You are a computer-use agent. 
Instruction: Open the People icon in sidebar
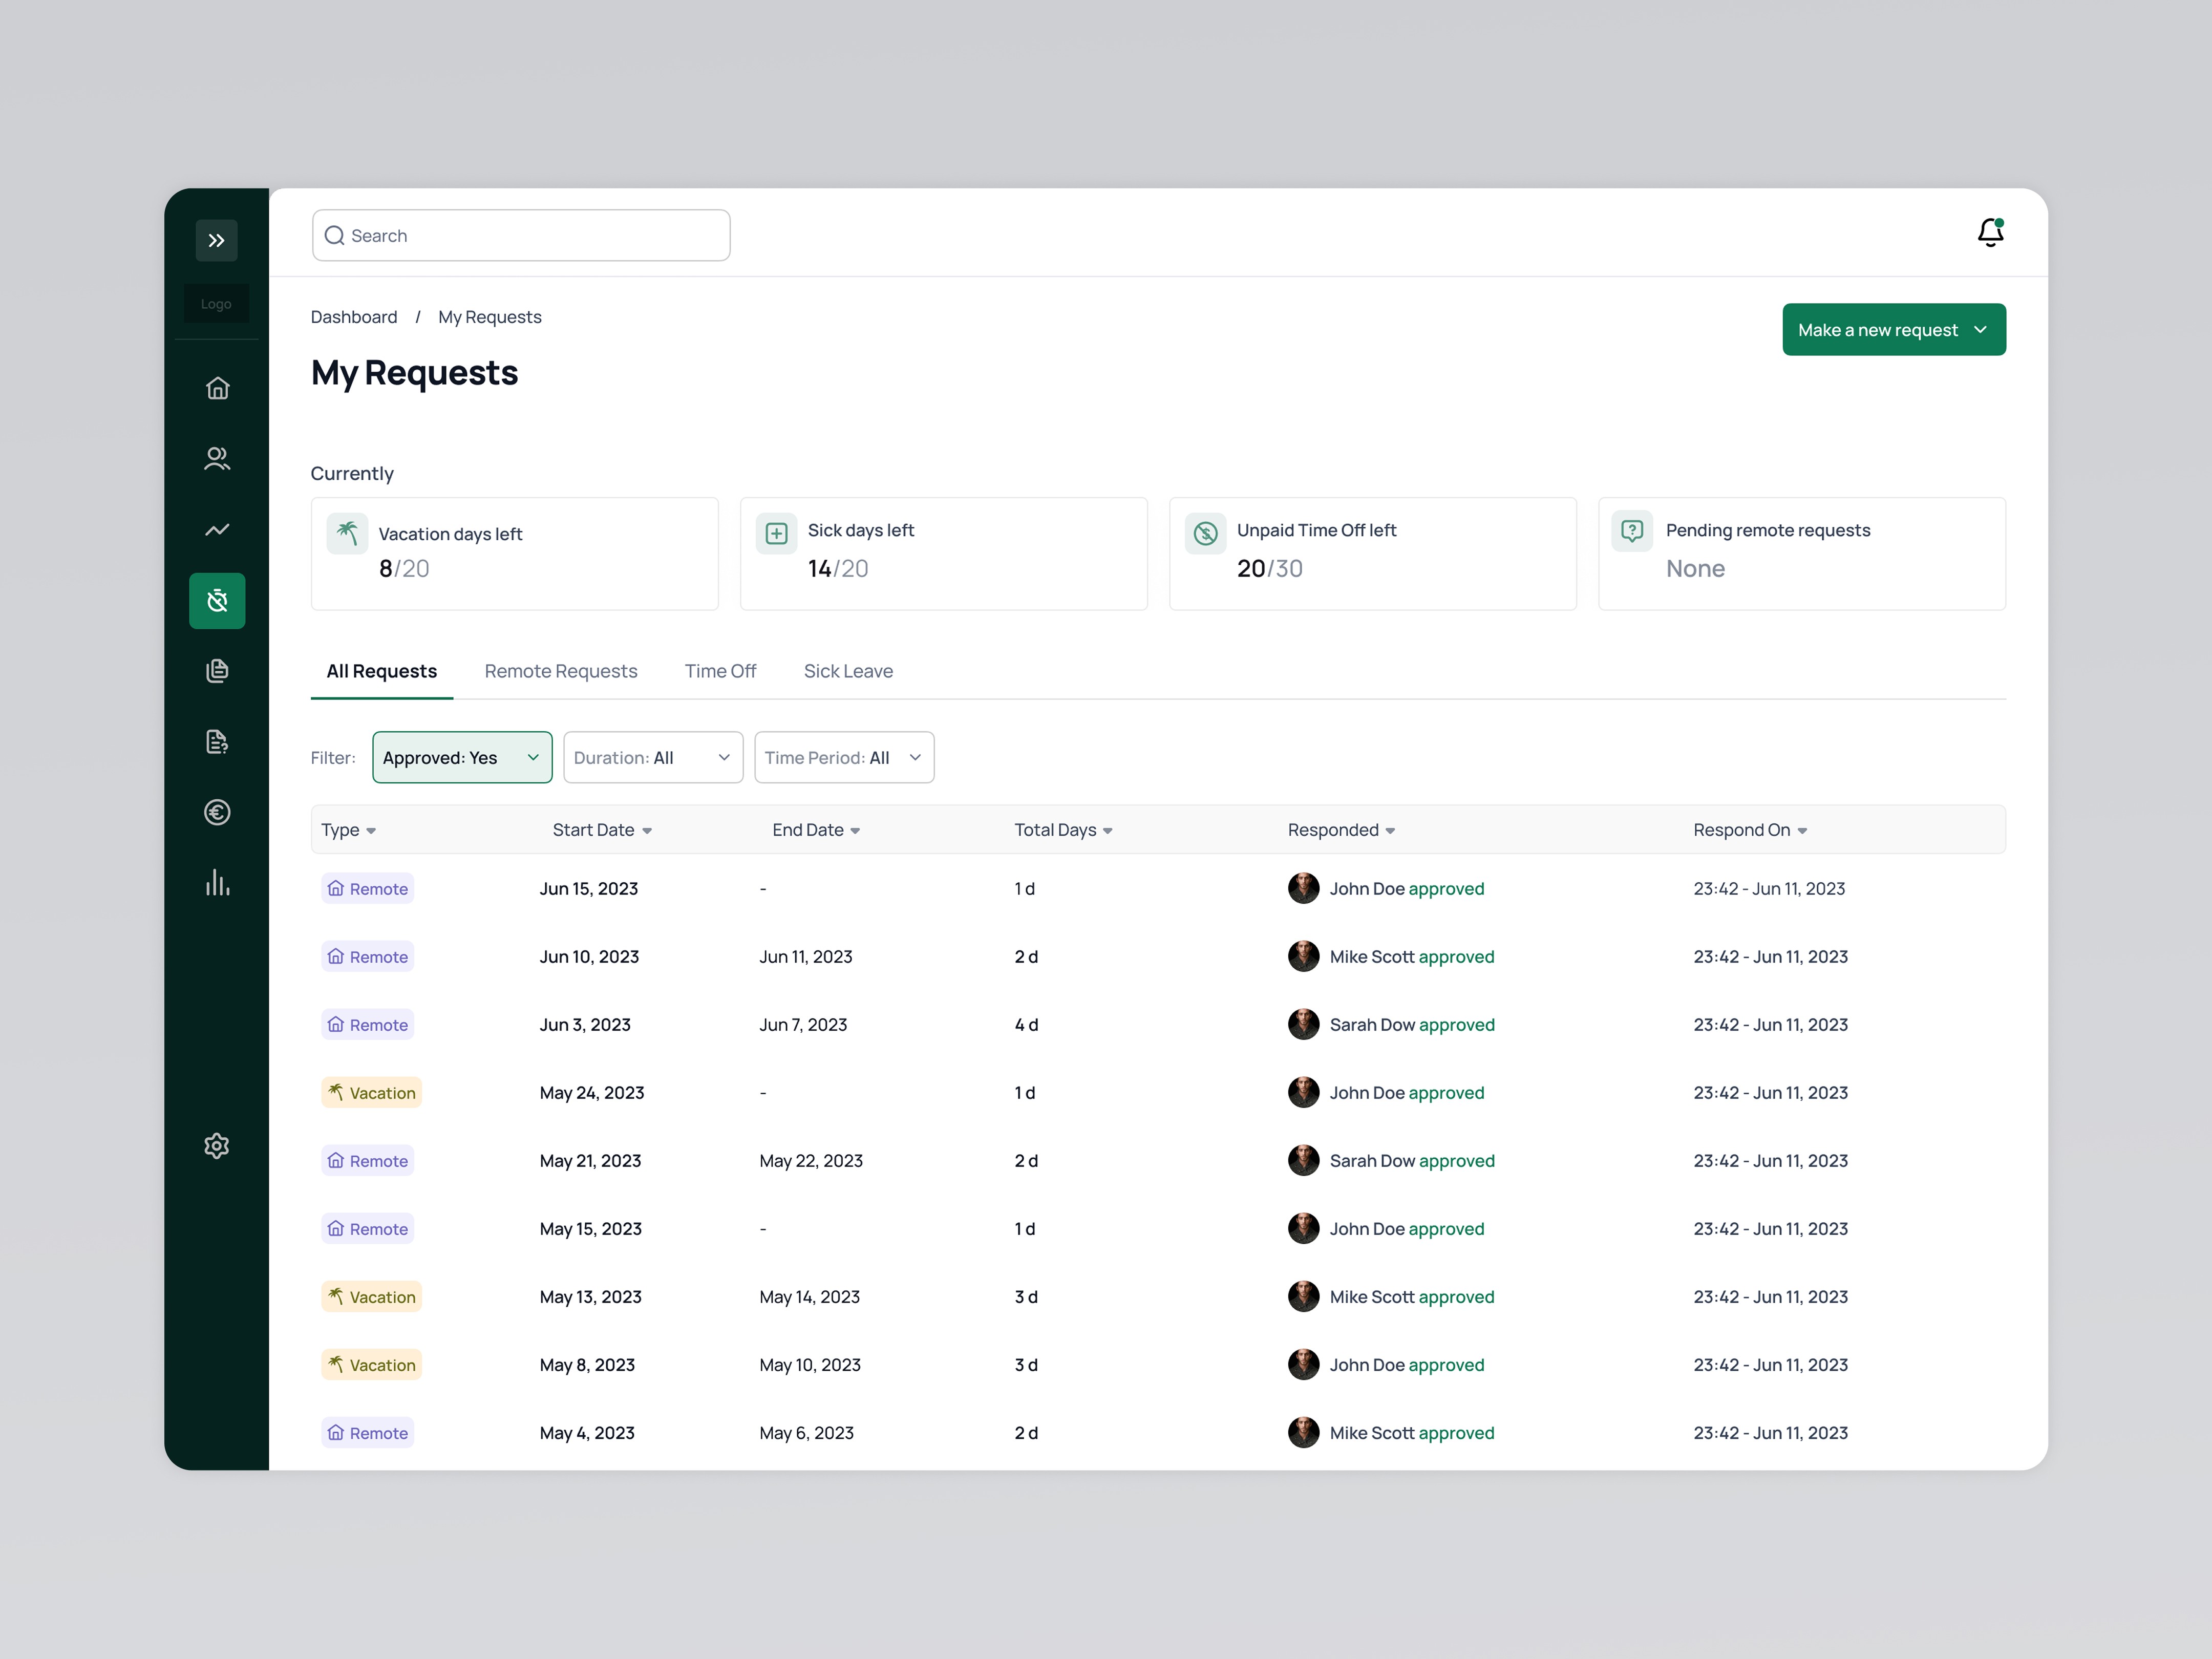tap(217, 459)
